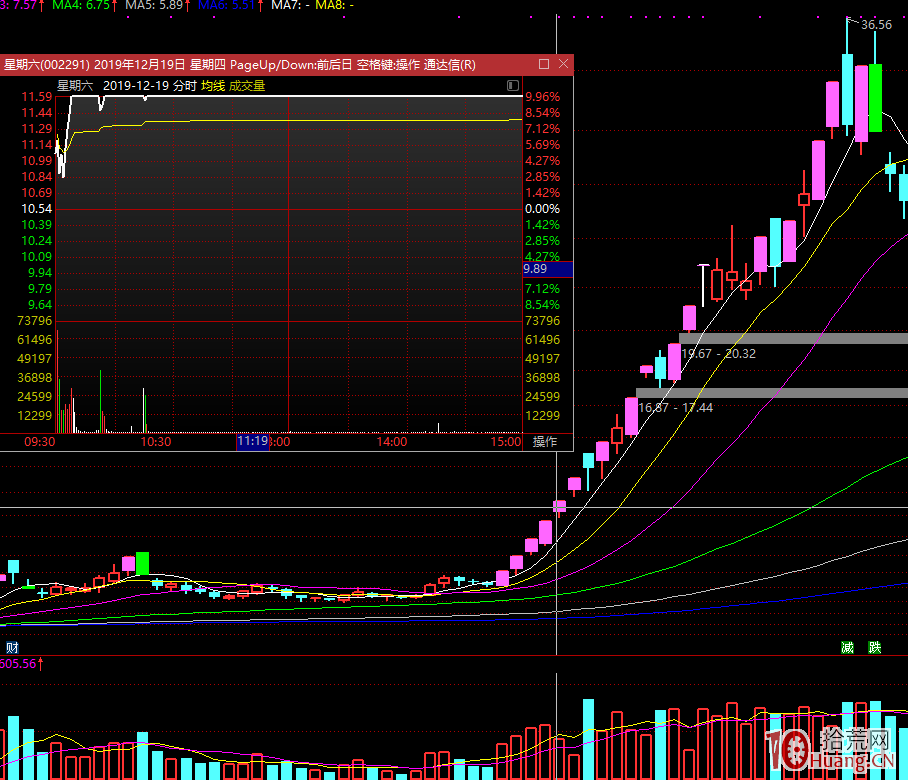Select the 均线 legend label

pos(212,86)
